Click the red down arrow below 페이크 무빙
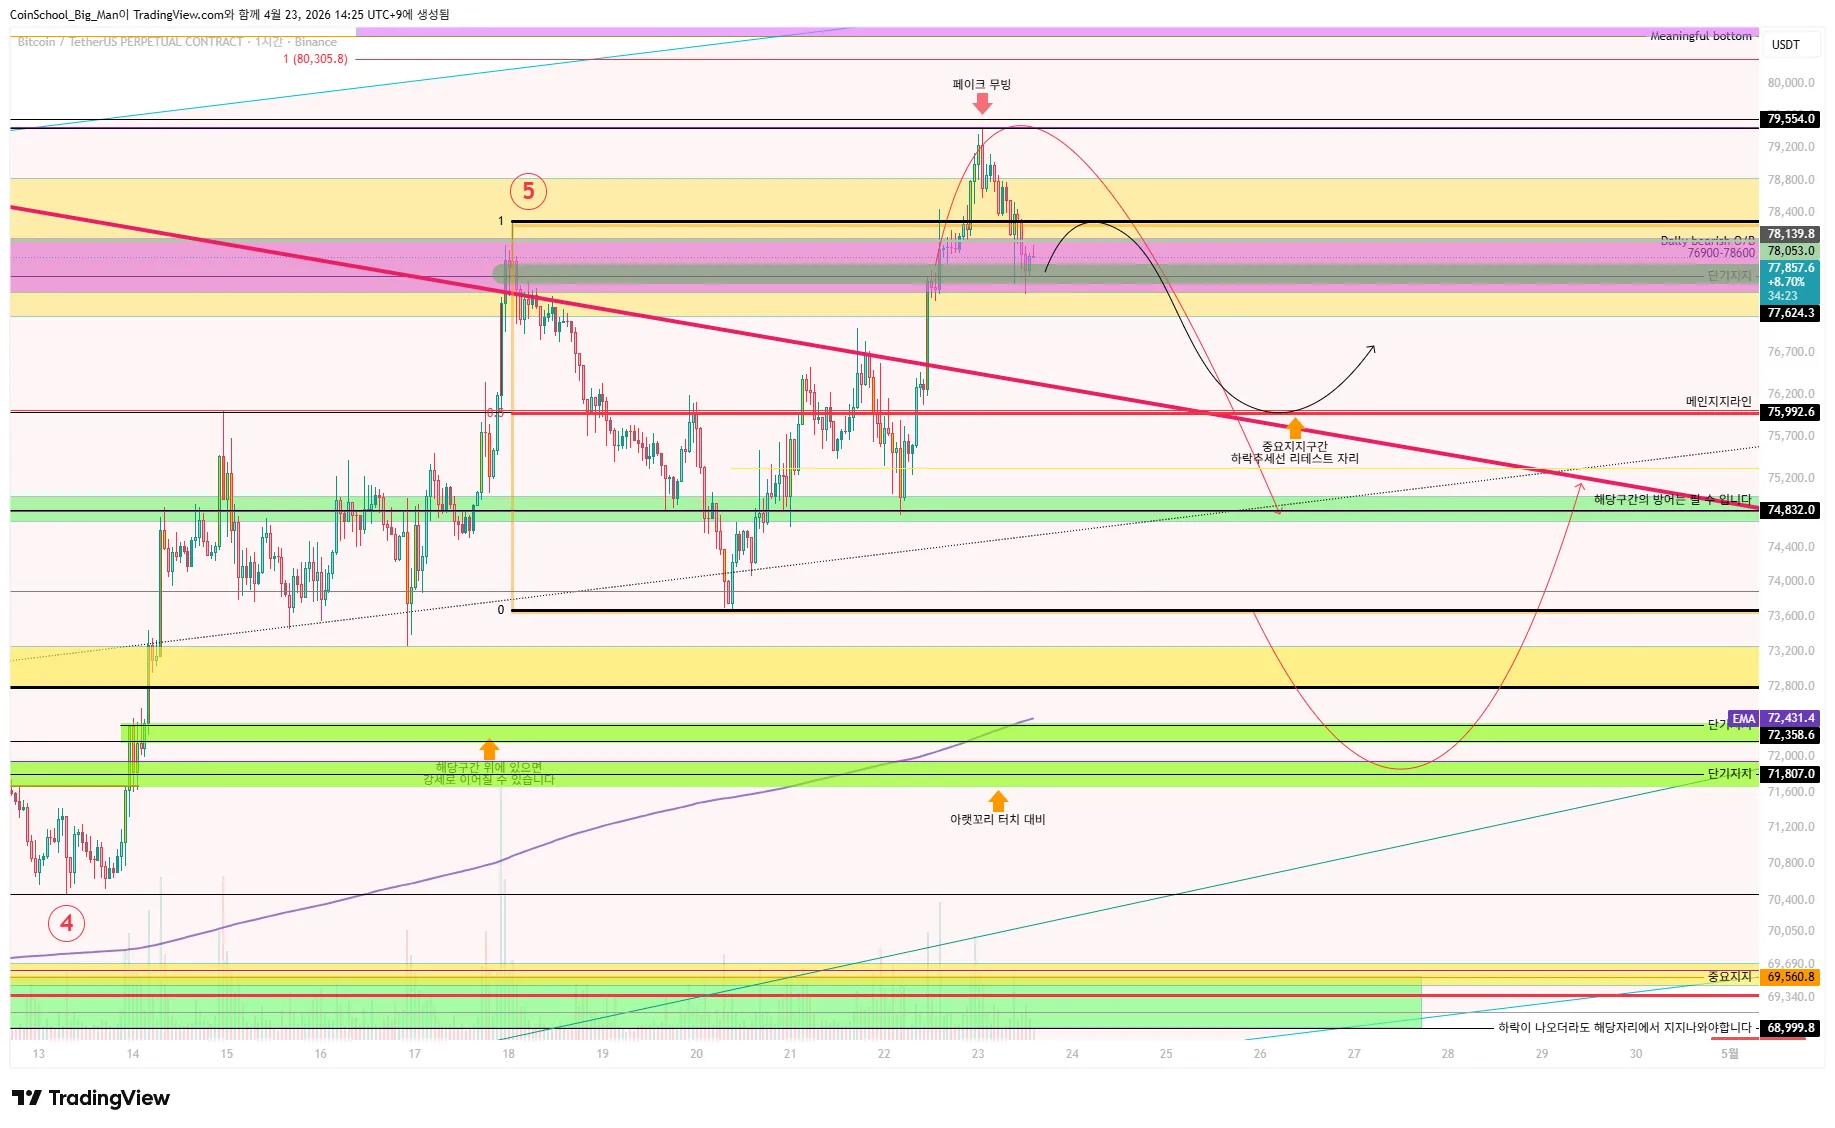Image resolution: width=1835 pixels, height=1128 pixels. click(982, 103)
